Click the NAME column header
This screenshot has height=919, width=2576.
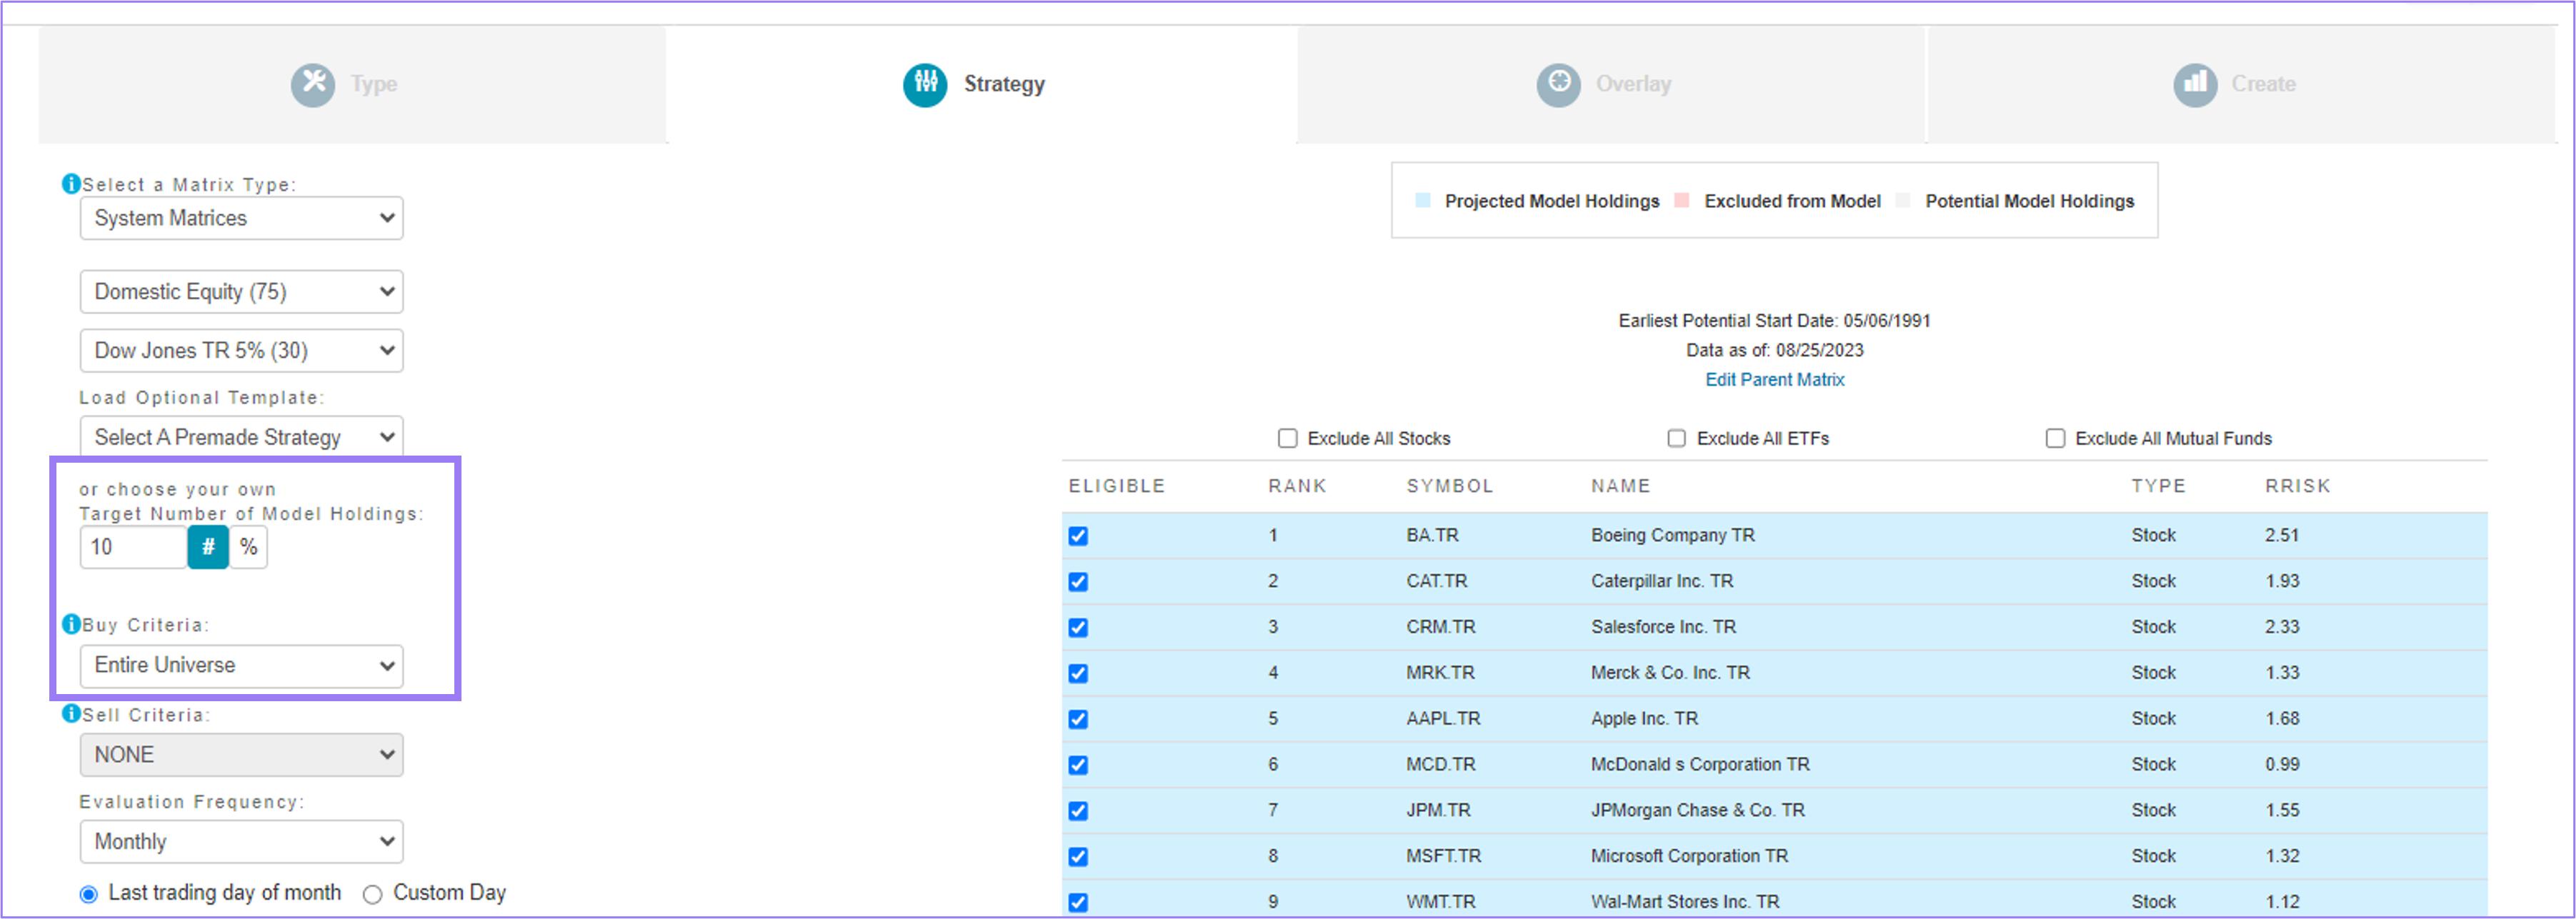1621,486
